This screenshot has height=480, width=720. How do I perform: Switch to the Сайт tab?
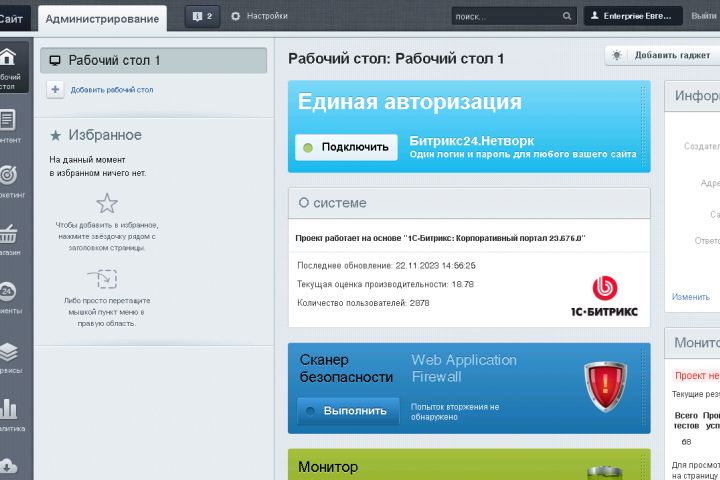[13, 18]
